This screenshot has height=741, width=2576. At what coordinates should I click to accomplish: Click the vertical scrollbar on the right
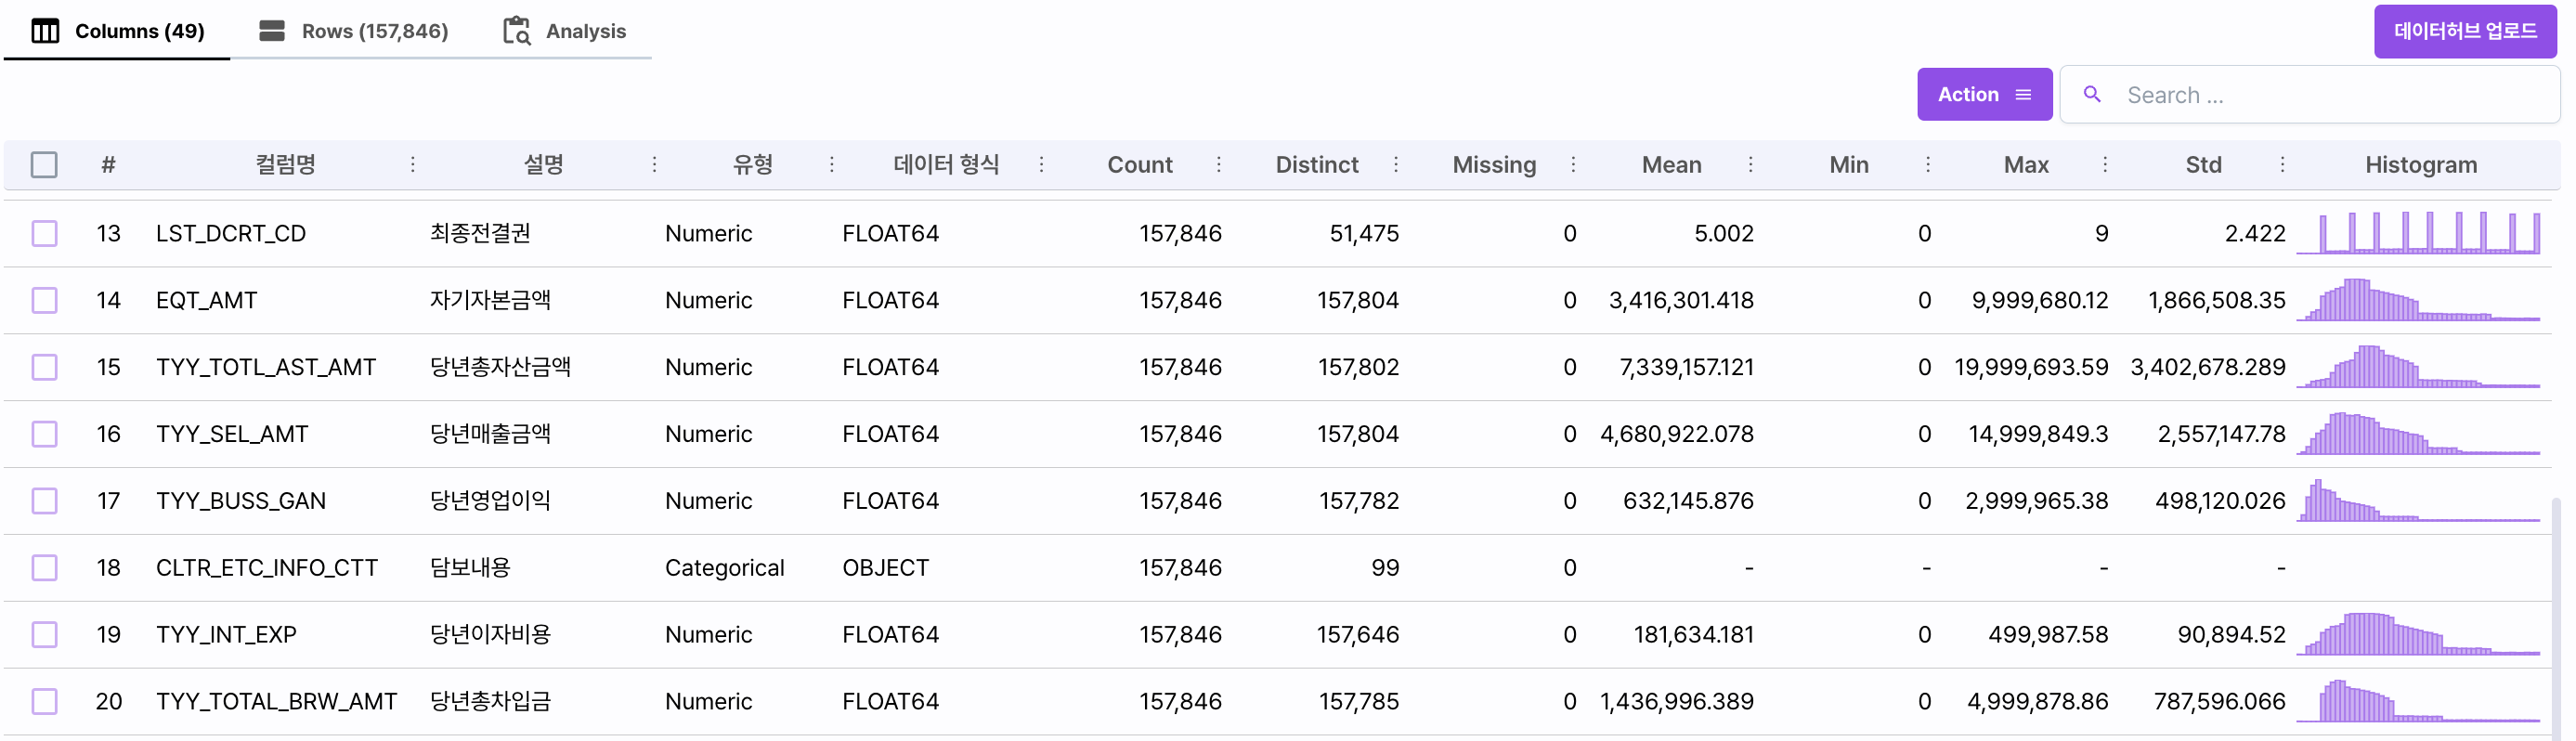click(x=2556, y=620)
